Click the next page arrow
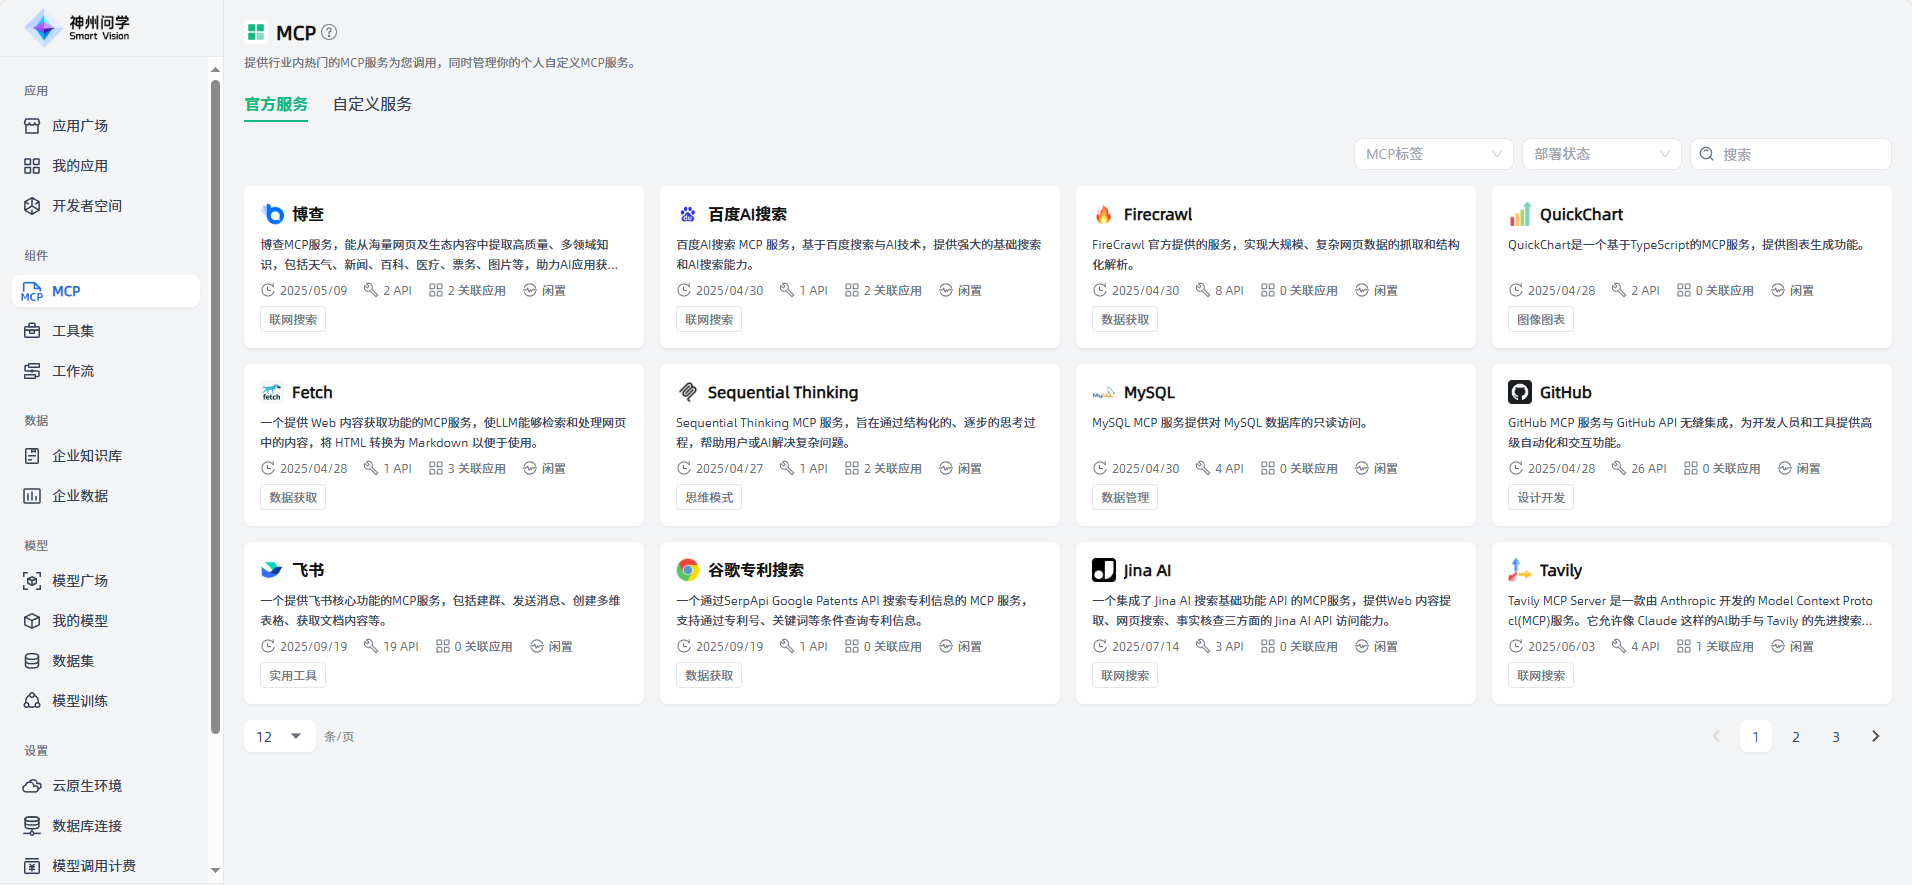The image size is (1912, 885). 1875,736
